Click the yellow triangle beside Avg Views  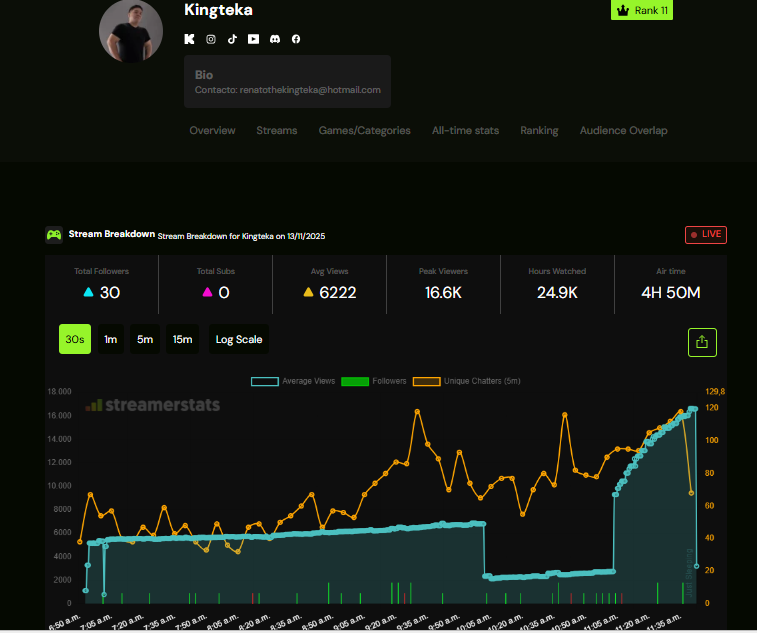coord(308,292)
